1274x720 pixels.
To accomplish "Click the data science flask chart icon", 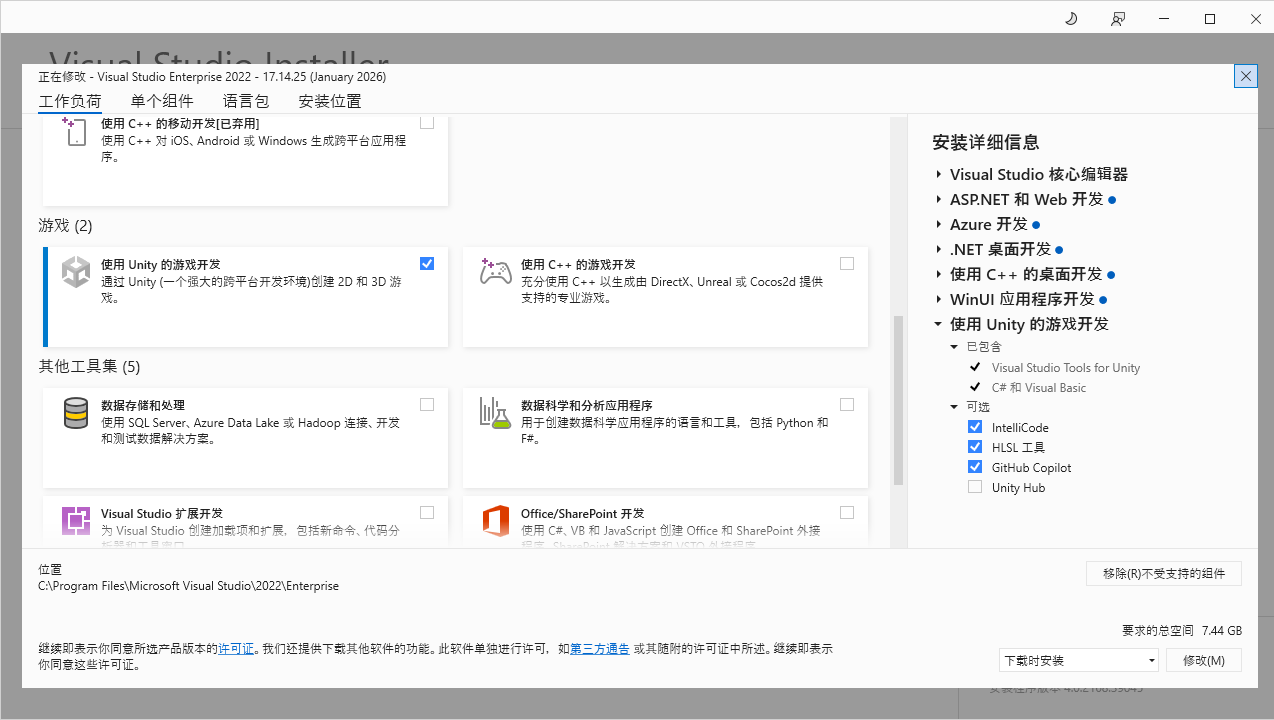I will tap(496, 413).
